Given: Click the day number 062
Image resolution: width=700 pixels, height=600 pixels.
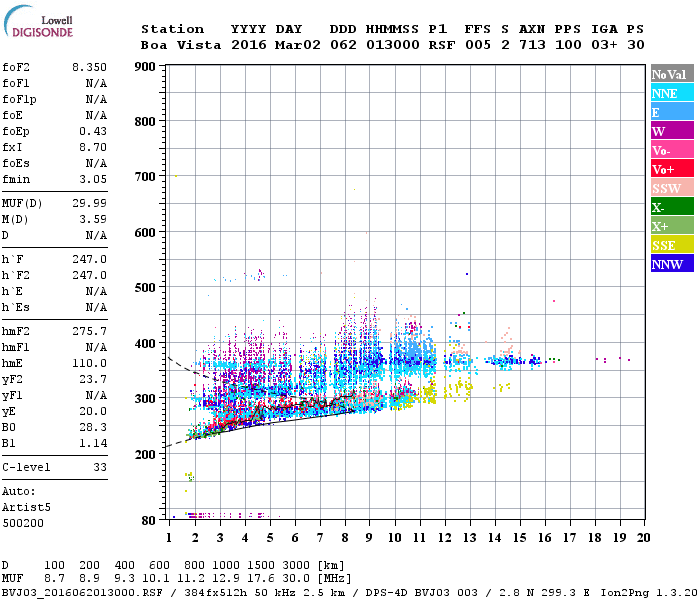Looking at the screenshot, I should (x=343, y=45).
